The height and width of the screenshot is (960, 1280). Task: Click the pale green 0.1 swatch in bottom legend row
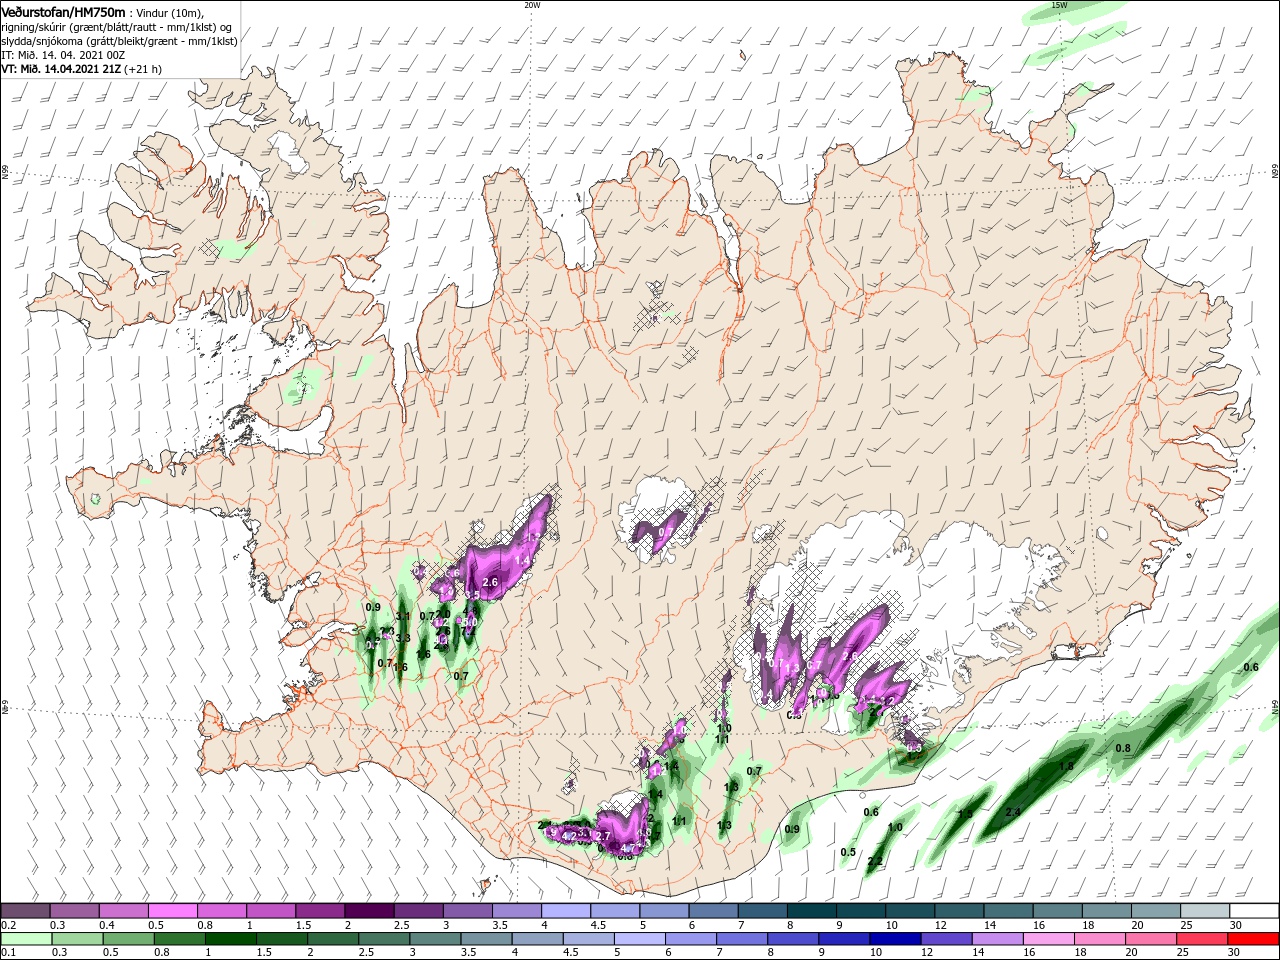point(25,940)
